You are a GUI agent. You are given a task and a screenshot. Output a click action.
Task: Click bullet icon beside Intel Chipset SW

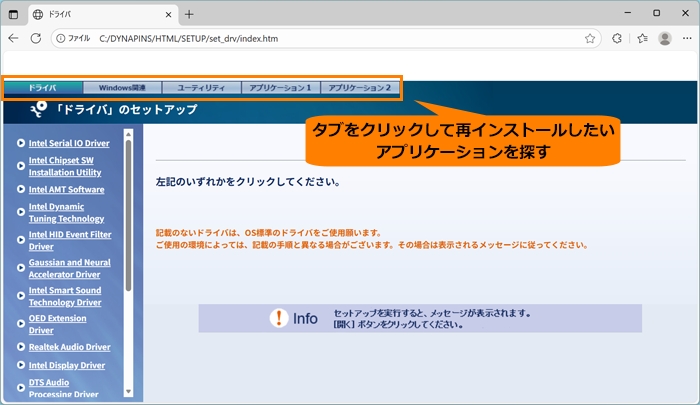coord(21,166)
